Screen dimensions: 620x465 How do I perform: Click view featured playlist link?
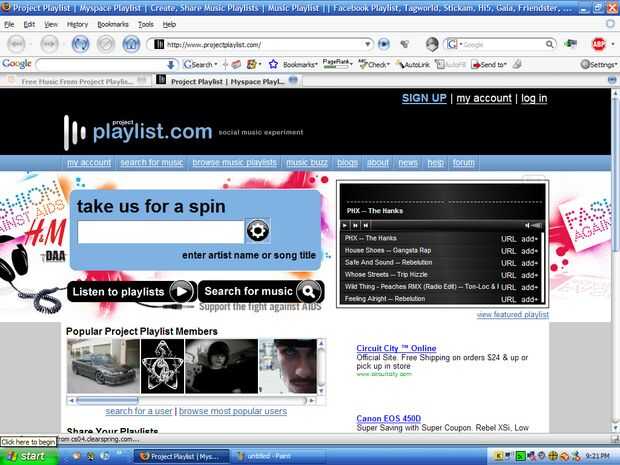(x=512, y=315)
